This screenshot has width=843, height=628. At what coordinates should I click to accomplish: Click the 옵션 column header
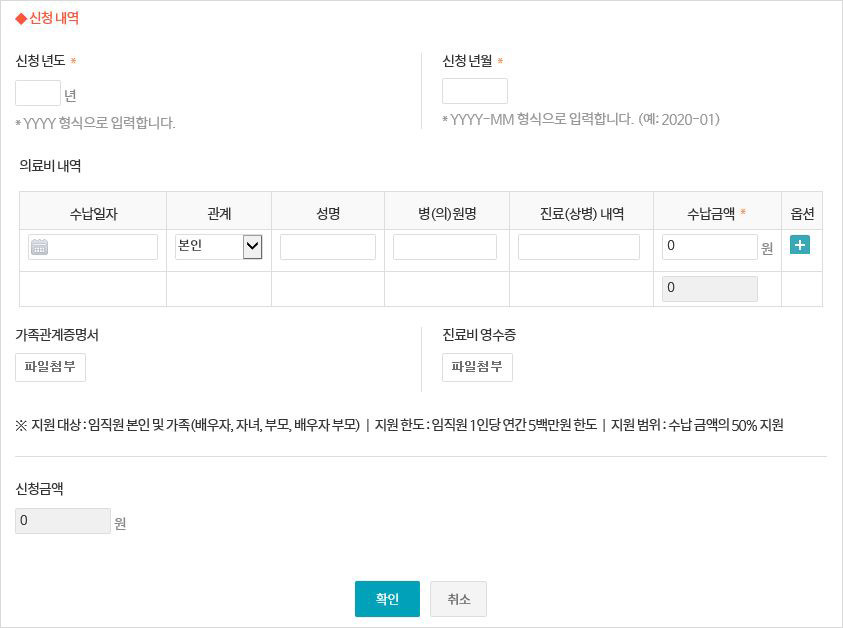801,213
